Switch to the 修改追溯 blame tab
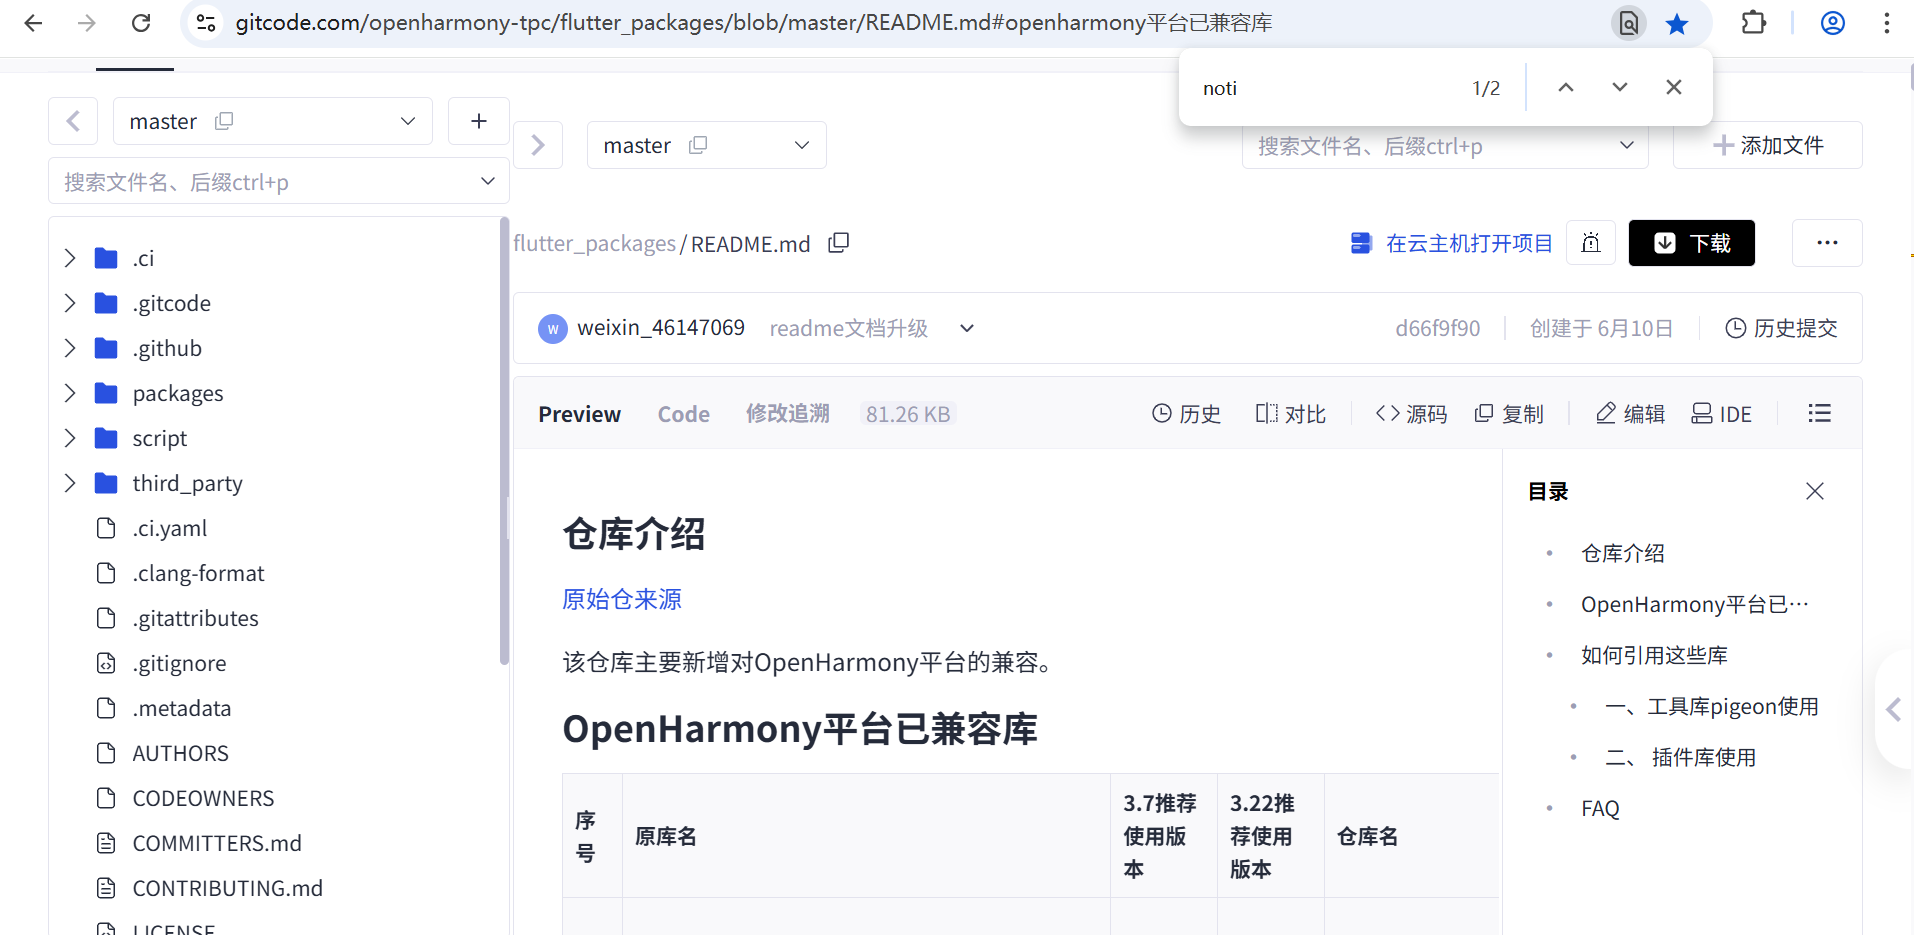 (788, 414)
